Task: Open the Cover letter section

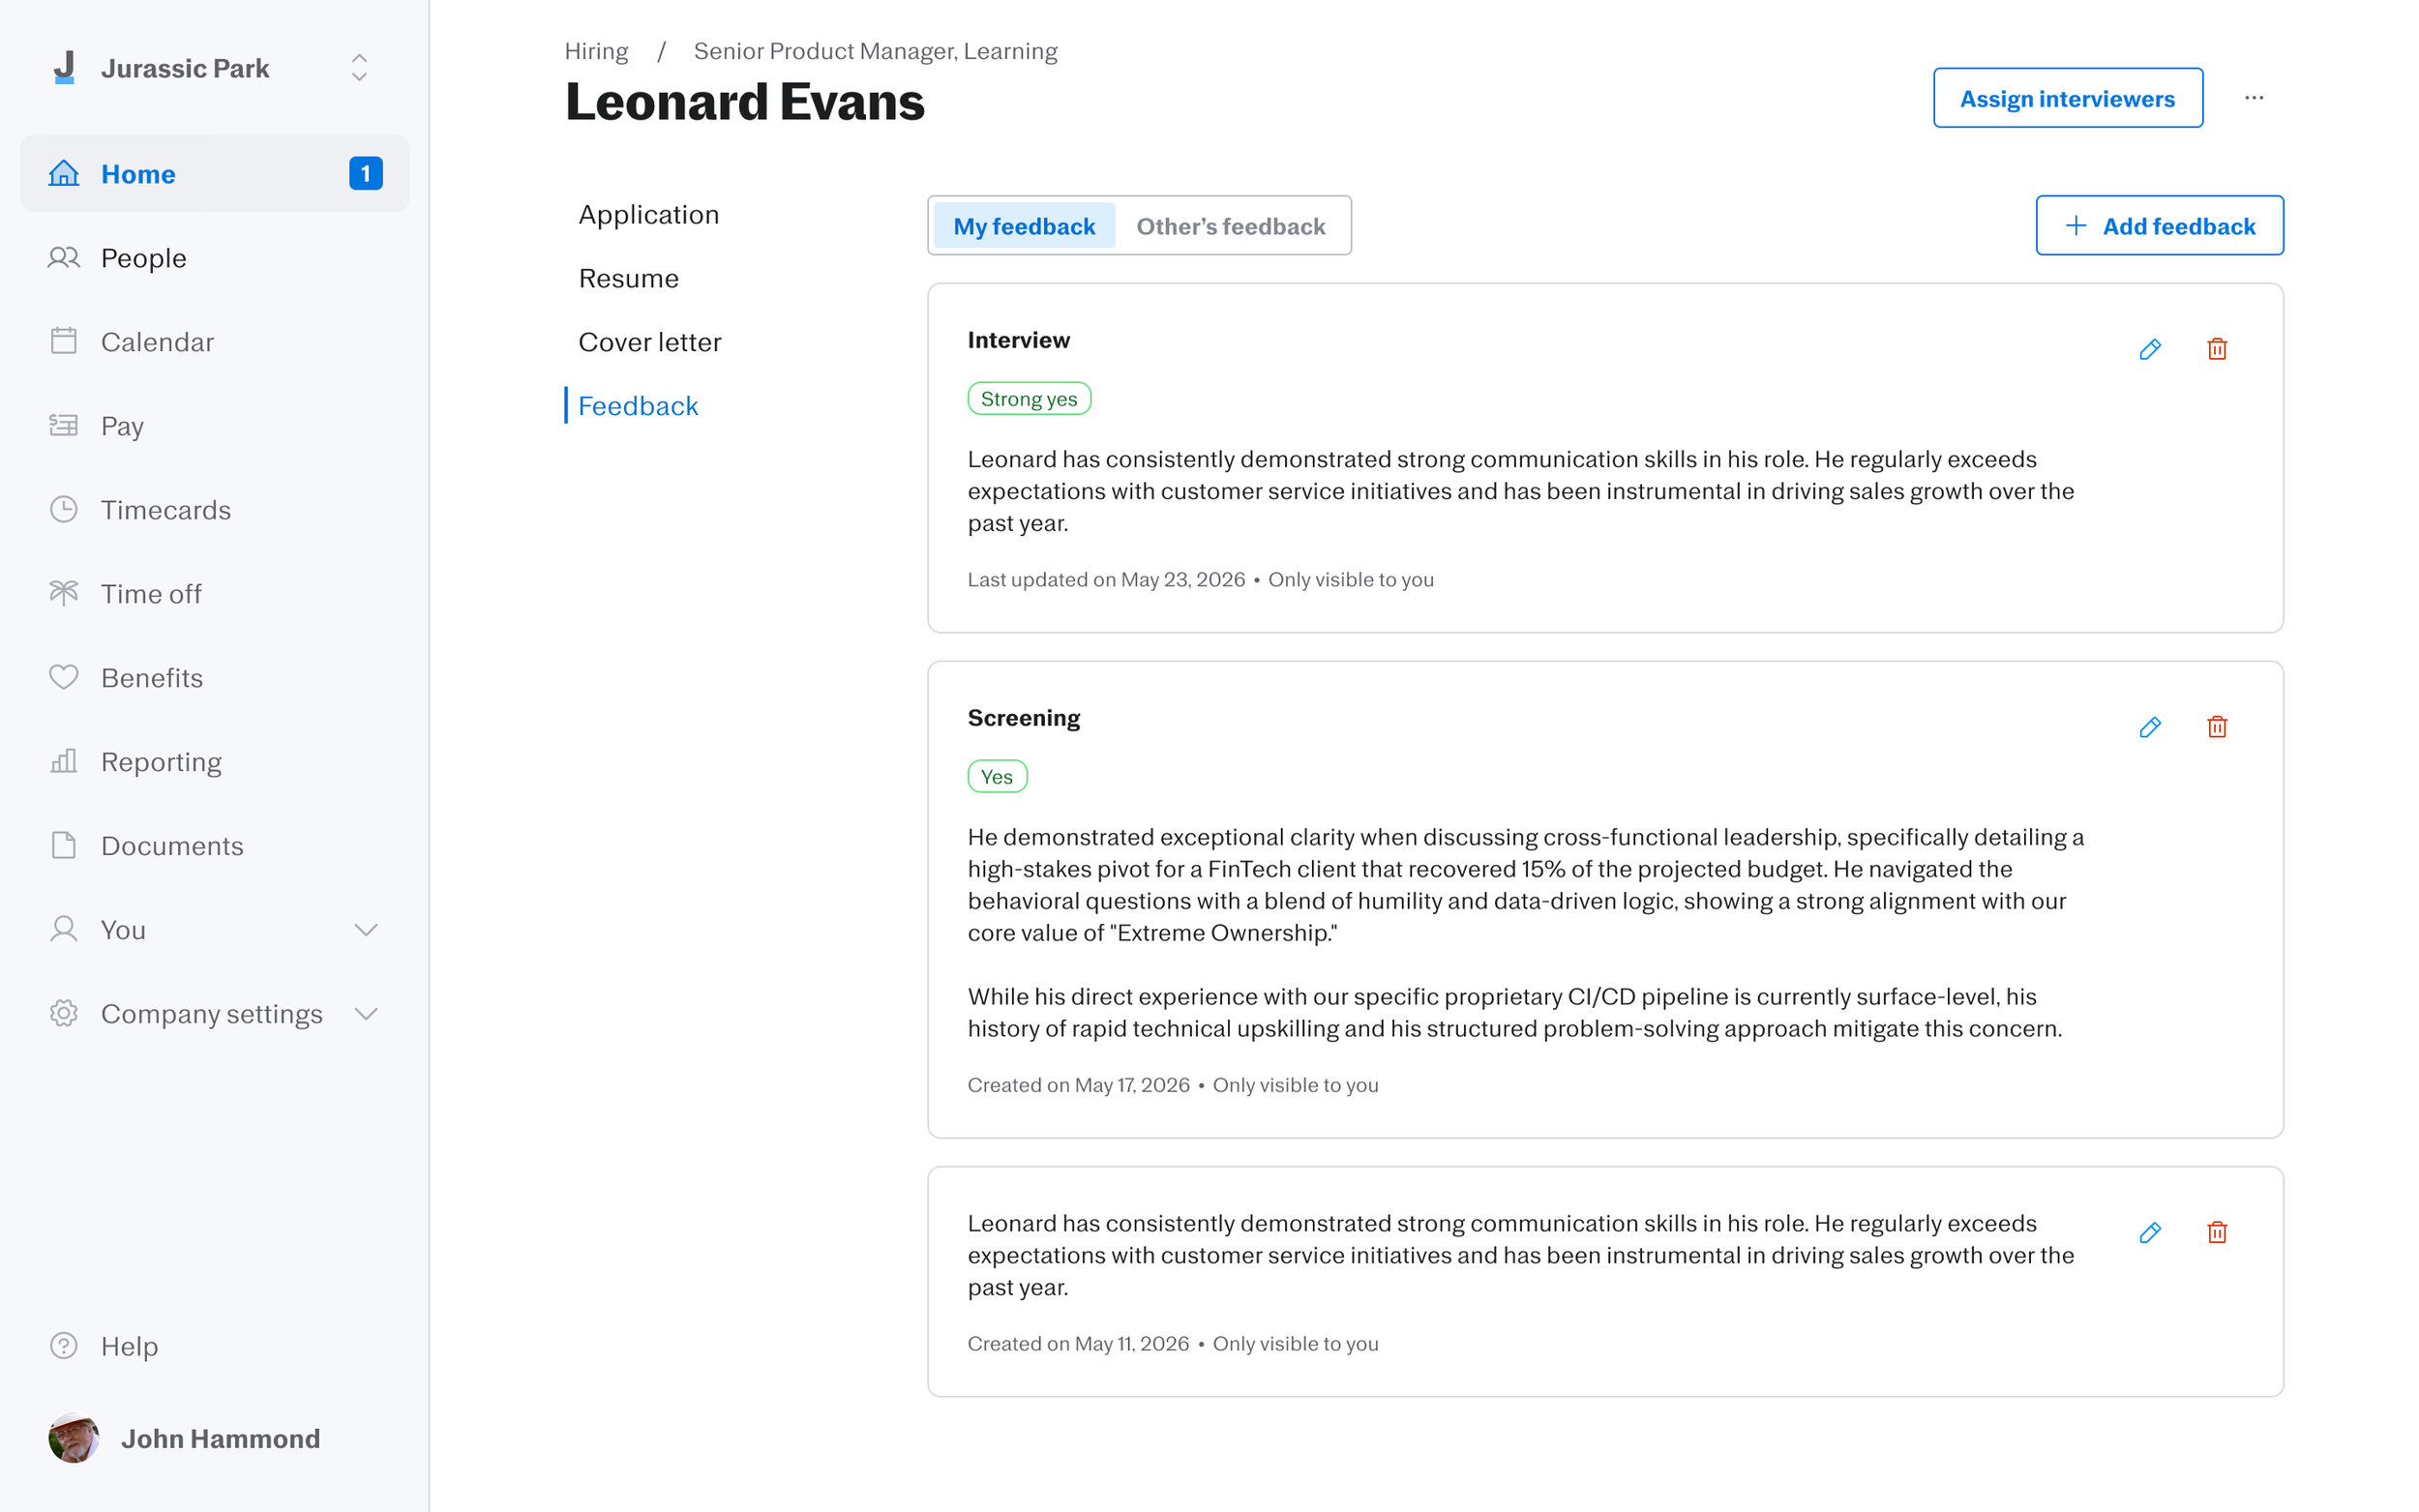Action: pyautogui.click(x=649, y=342)
